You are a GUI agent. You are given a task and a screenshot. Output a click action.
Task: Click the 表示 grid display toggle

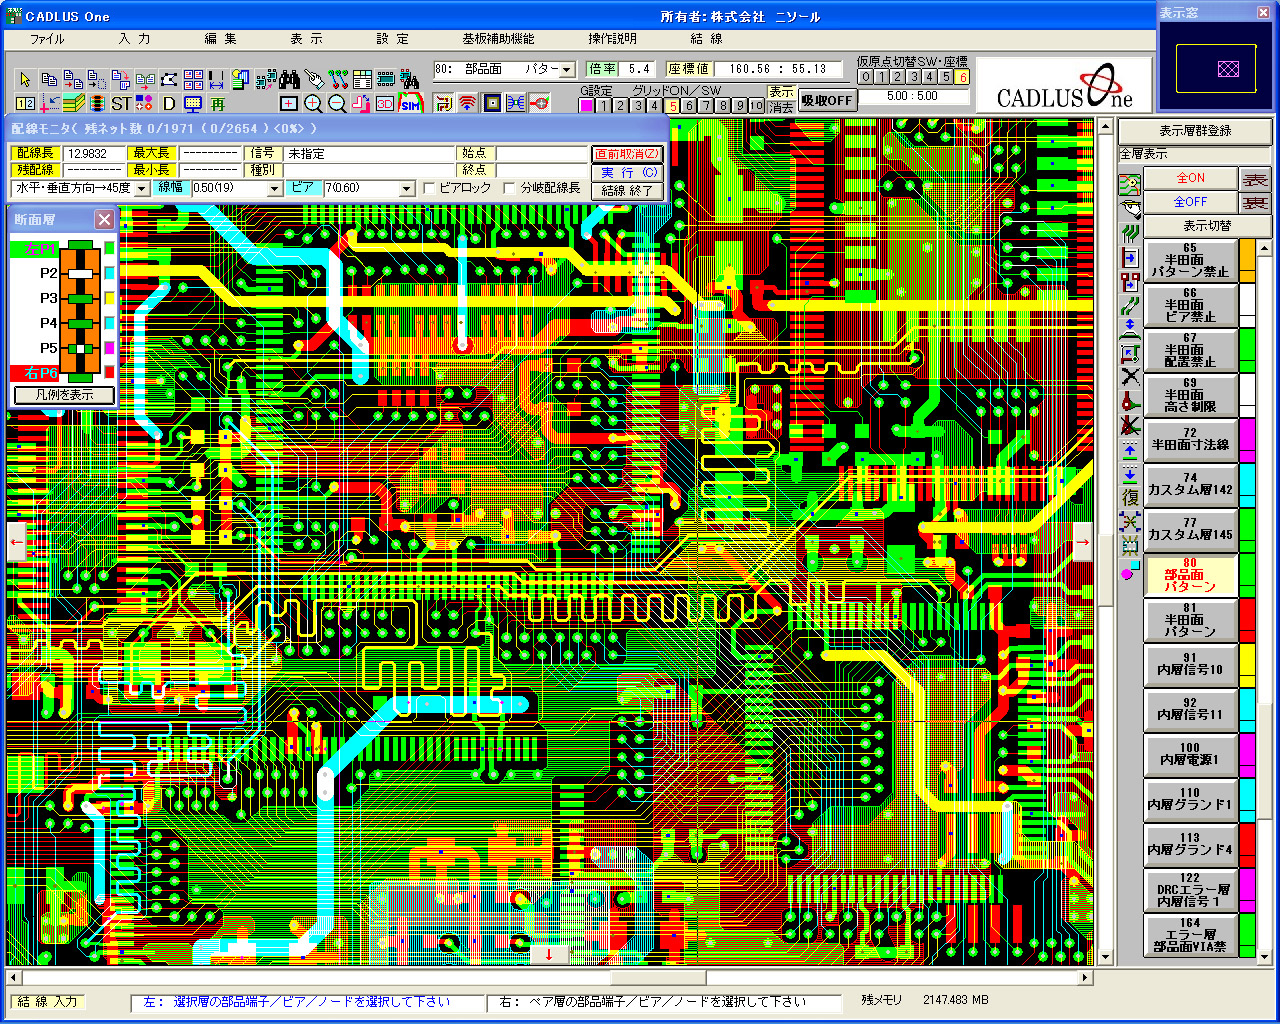click(781, 92)
